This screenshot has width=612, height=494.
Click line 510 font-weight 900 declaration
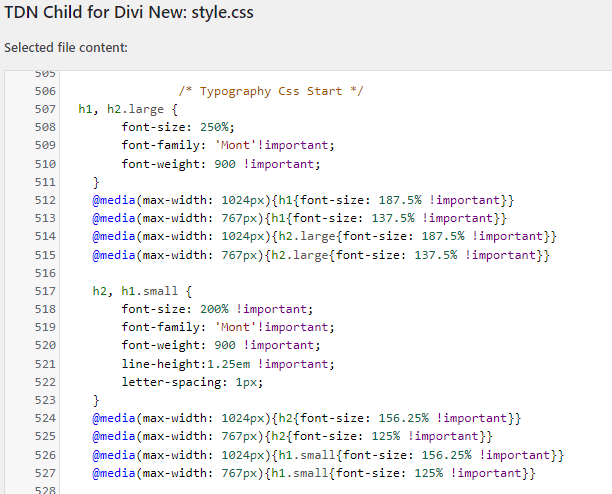click(x=221, y=164)
